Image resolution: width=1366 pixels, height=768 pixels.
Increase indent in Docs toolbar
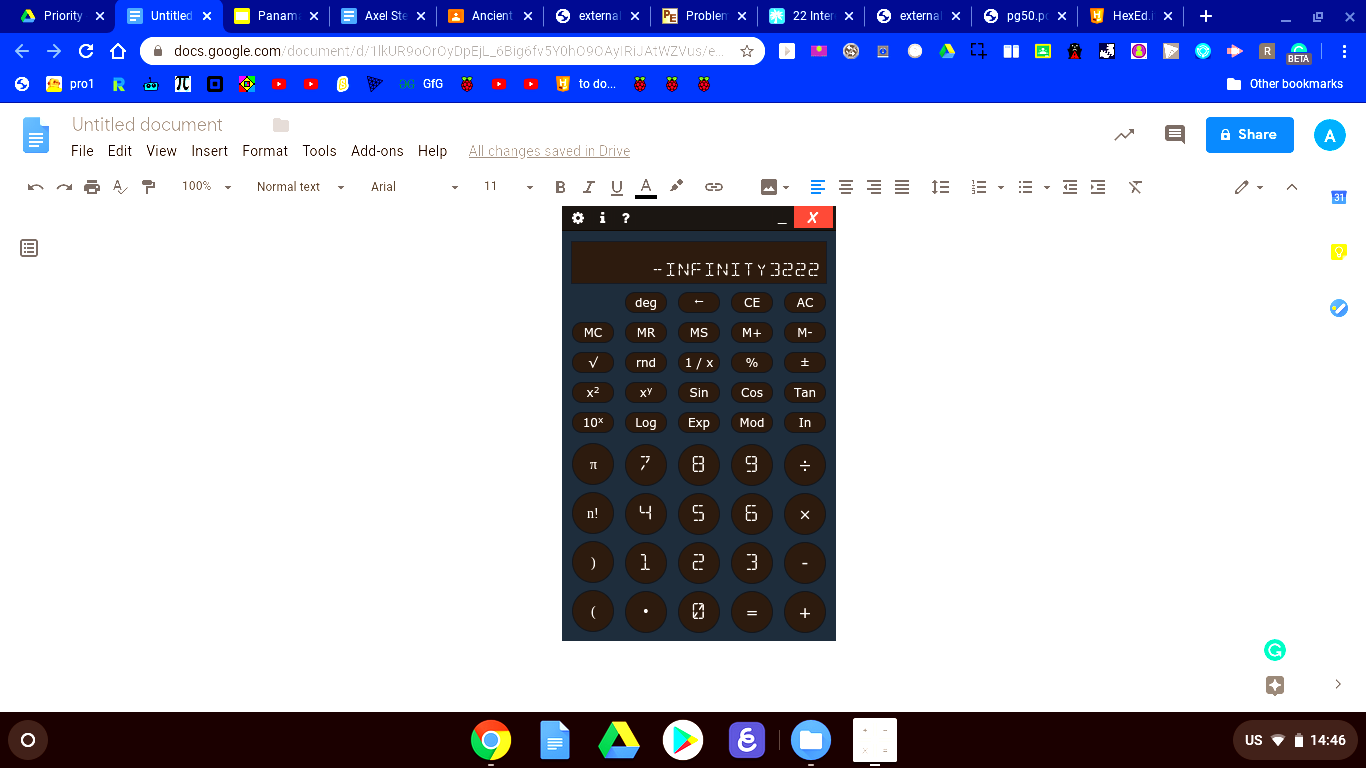pos(1098,187)
